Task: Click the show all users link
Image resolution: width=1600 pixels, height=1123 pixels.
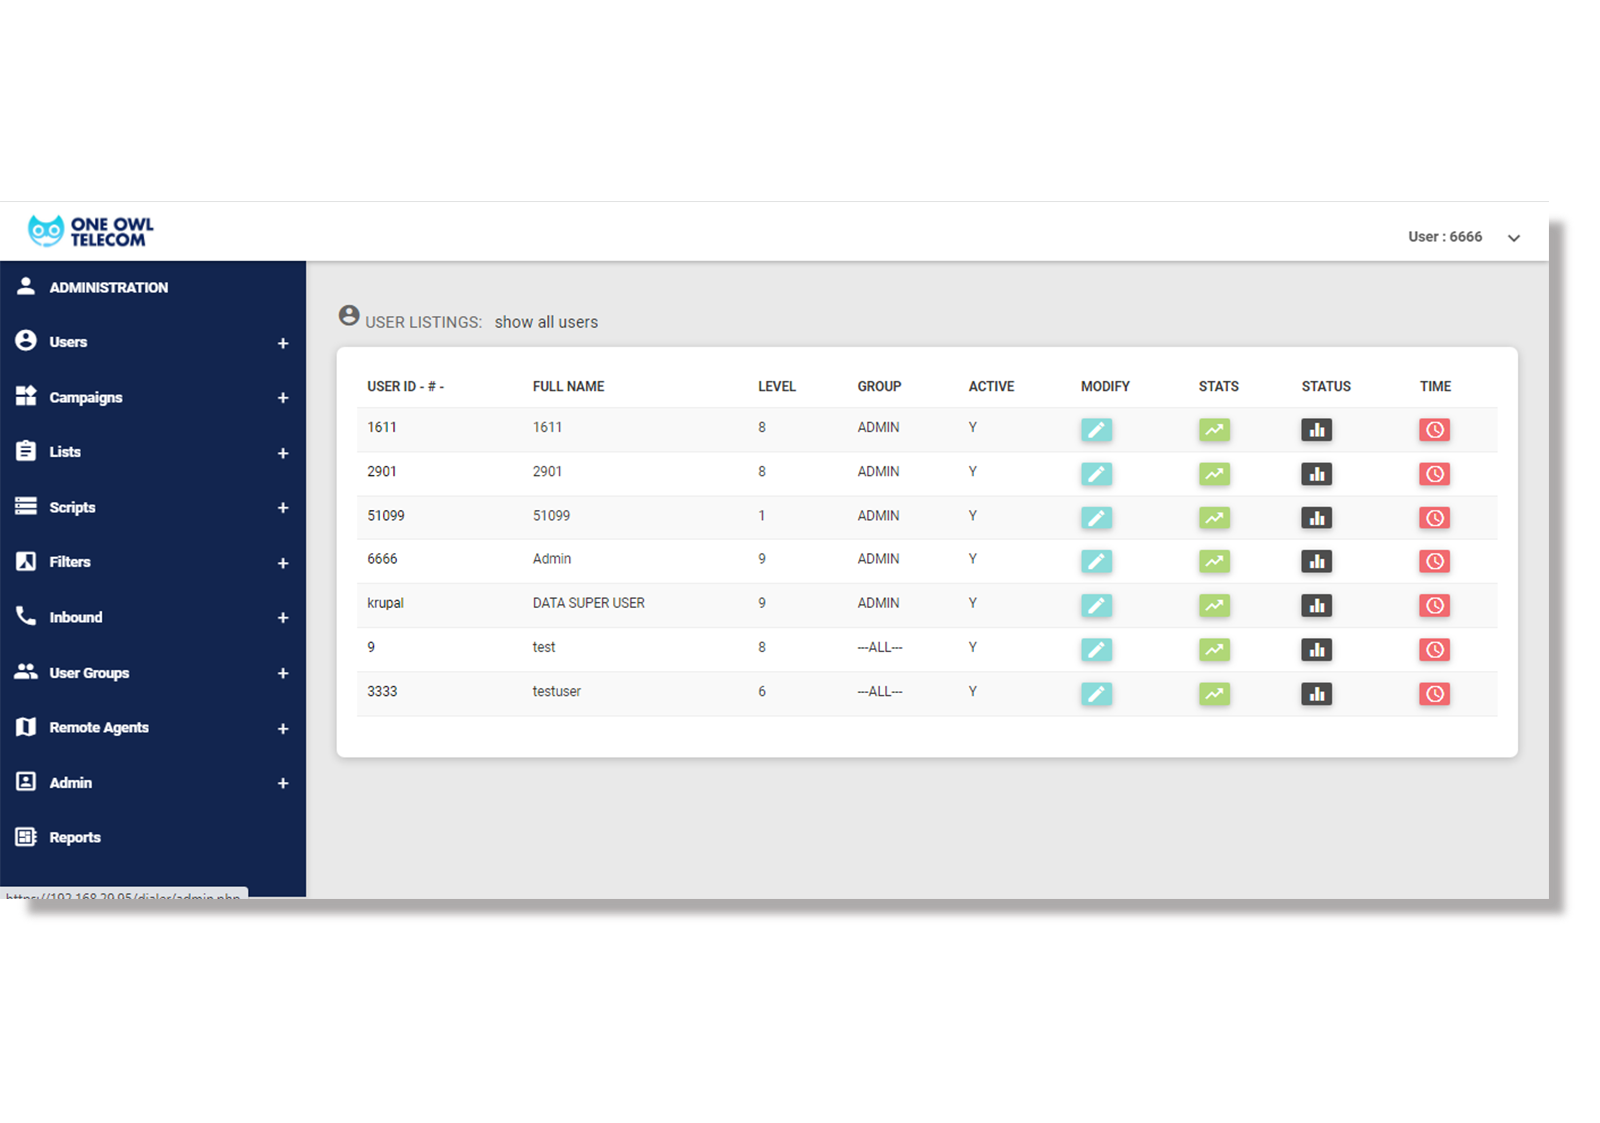Action: pyautogui.click(x=546, y=322)
